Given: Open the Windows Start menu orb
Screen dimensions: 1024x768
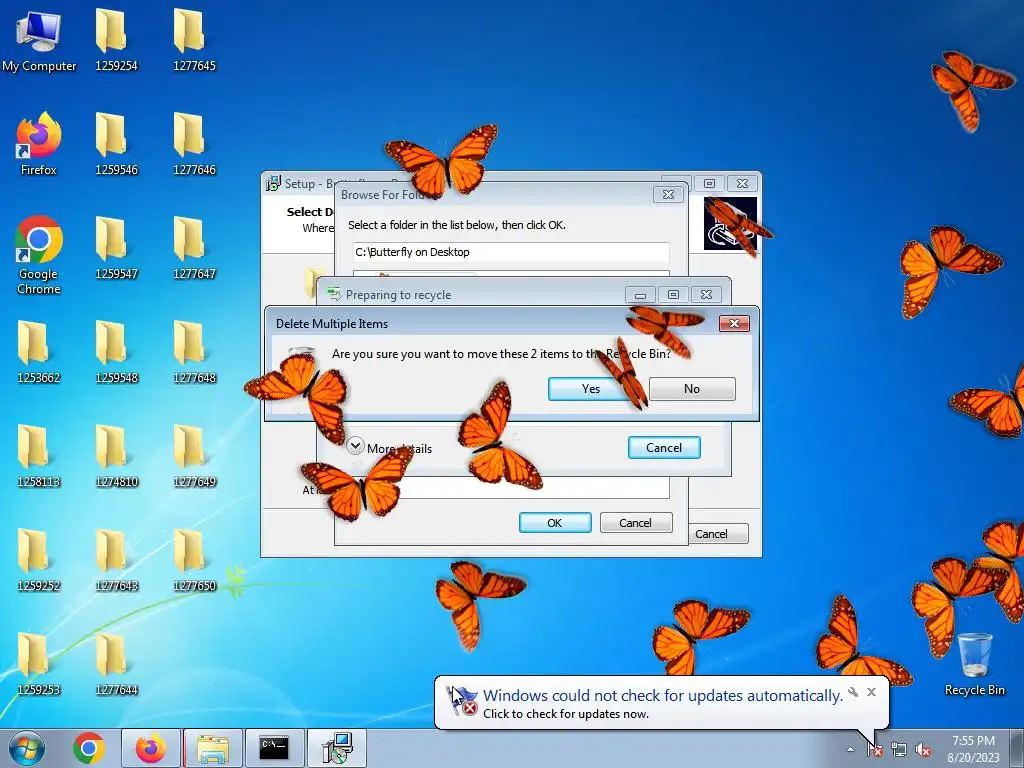Looking at the screenshot, I should click(x=27, y=748).
